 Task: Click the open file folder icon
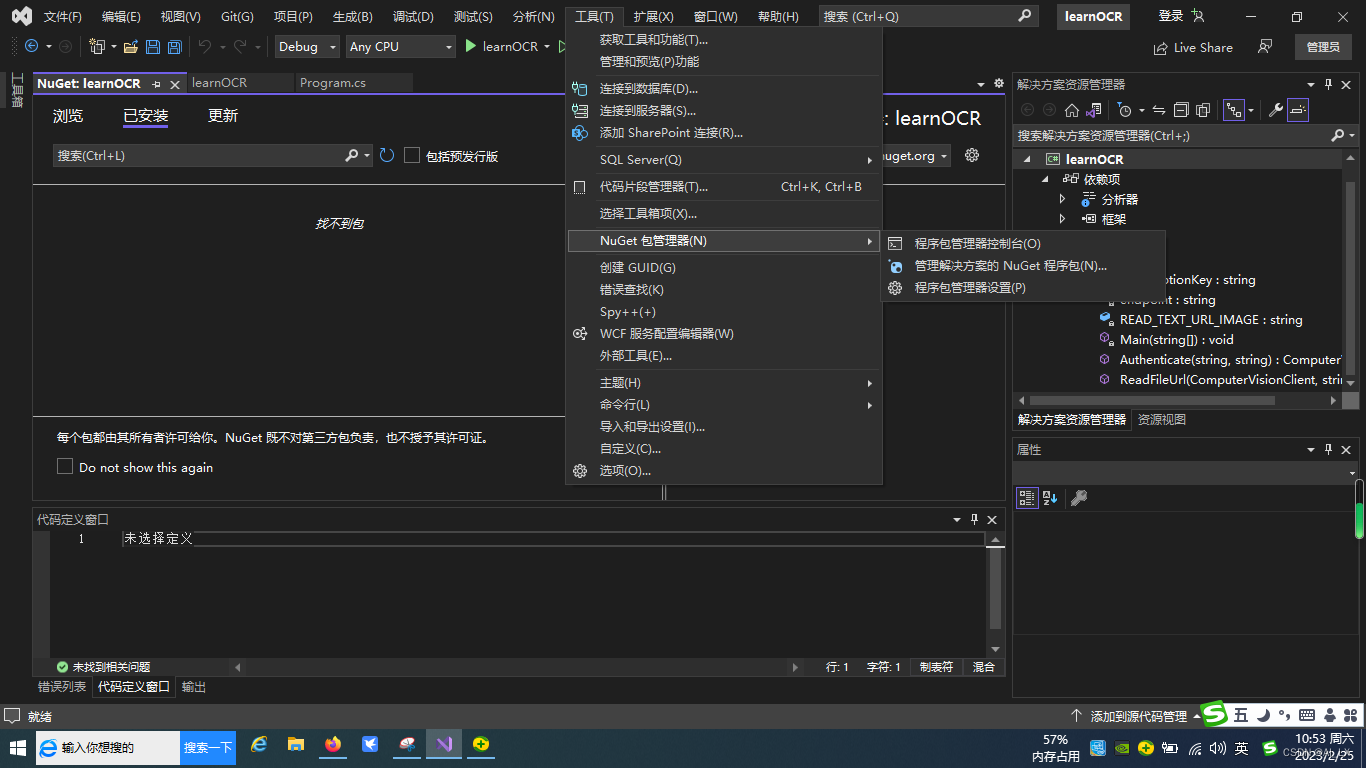coord(132,46)
